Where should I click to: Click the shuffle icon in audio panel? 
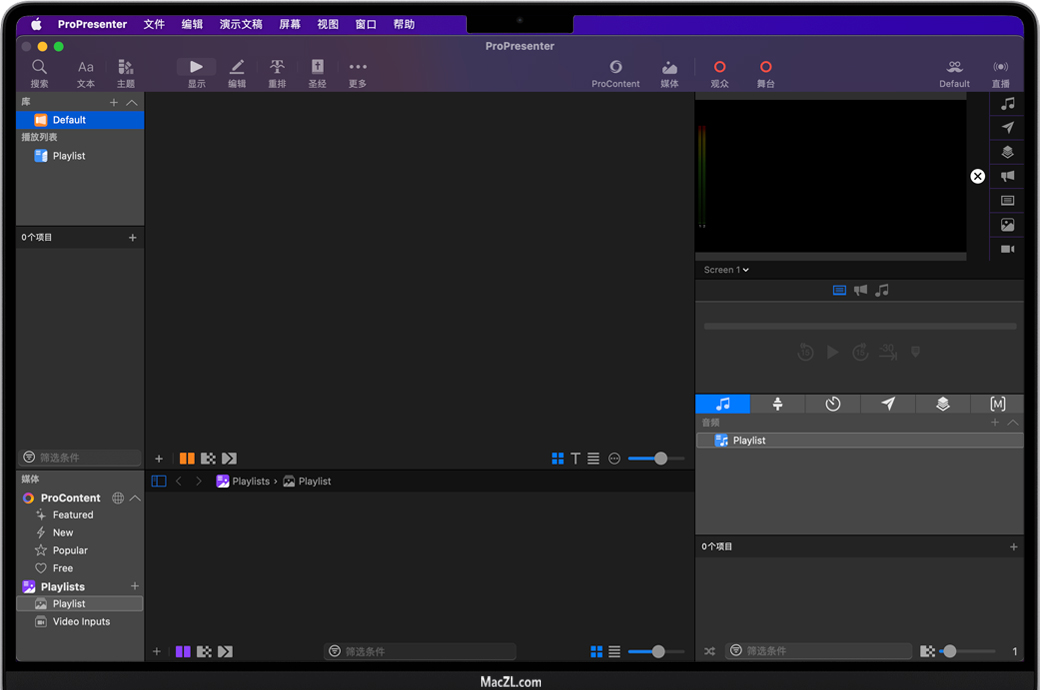coord(709,651)
